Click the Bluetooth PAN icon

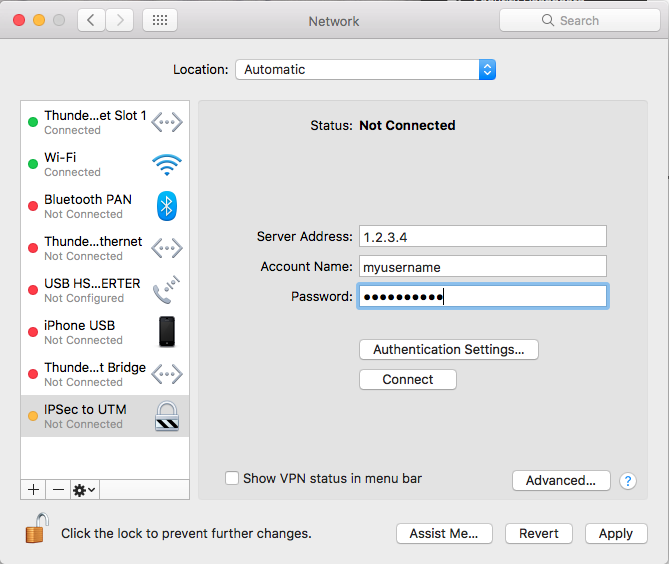pyautogui.click(x=167, y=206)
